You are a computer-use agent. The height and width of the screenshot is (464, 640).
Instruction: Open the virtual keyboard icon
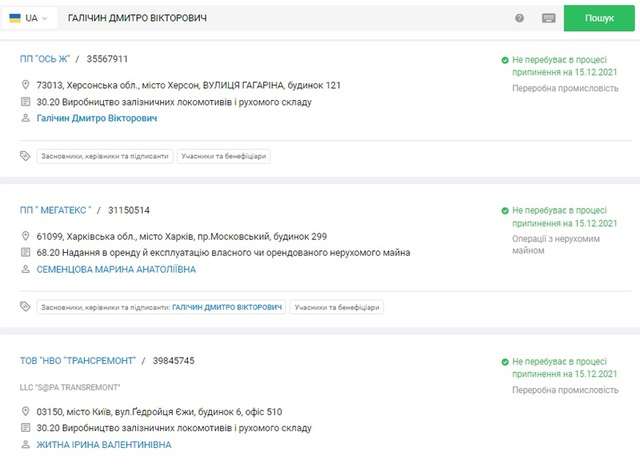[x=549, y=18]
